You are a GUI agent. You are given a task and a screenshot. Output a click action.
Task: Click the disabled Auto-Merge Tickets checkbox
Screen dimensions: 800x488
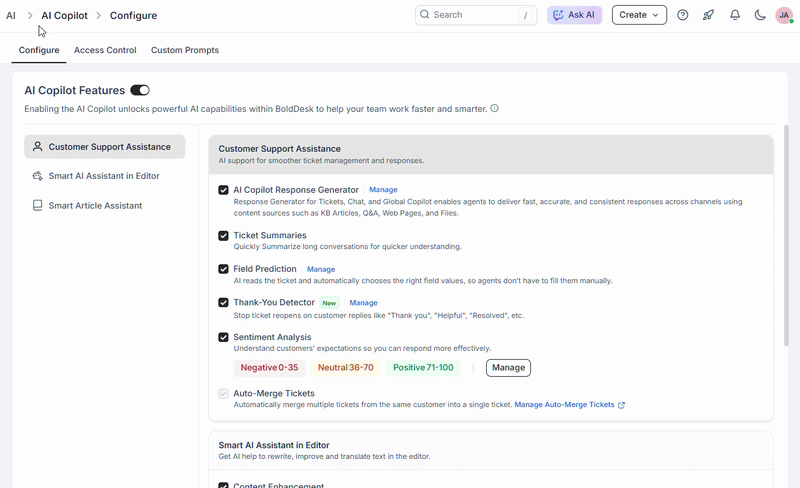(223, 394)
